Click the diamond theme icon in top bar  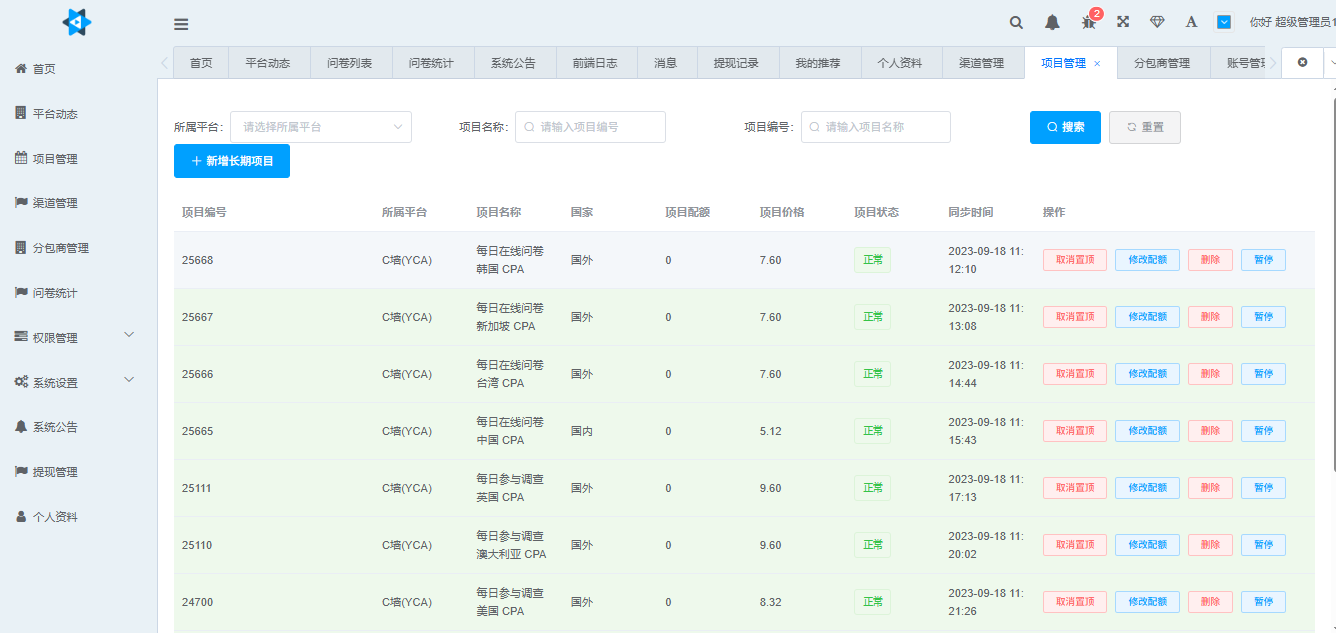point(1157,22)
